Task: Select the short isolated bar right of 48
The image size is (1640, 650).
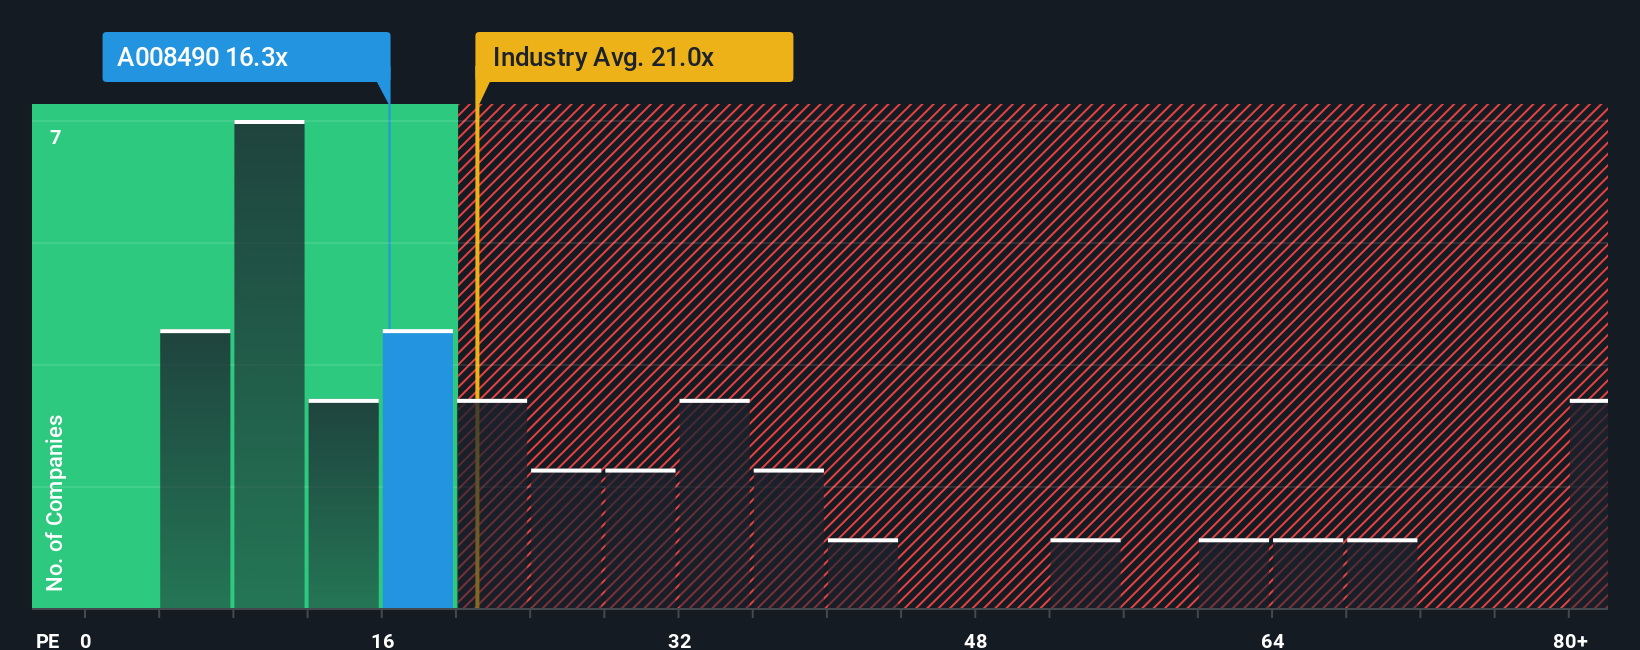Action: 1086,574
